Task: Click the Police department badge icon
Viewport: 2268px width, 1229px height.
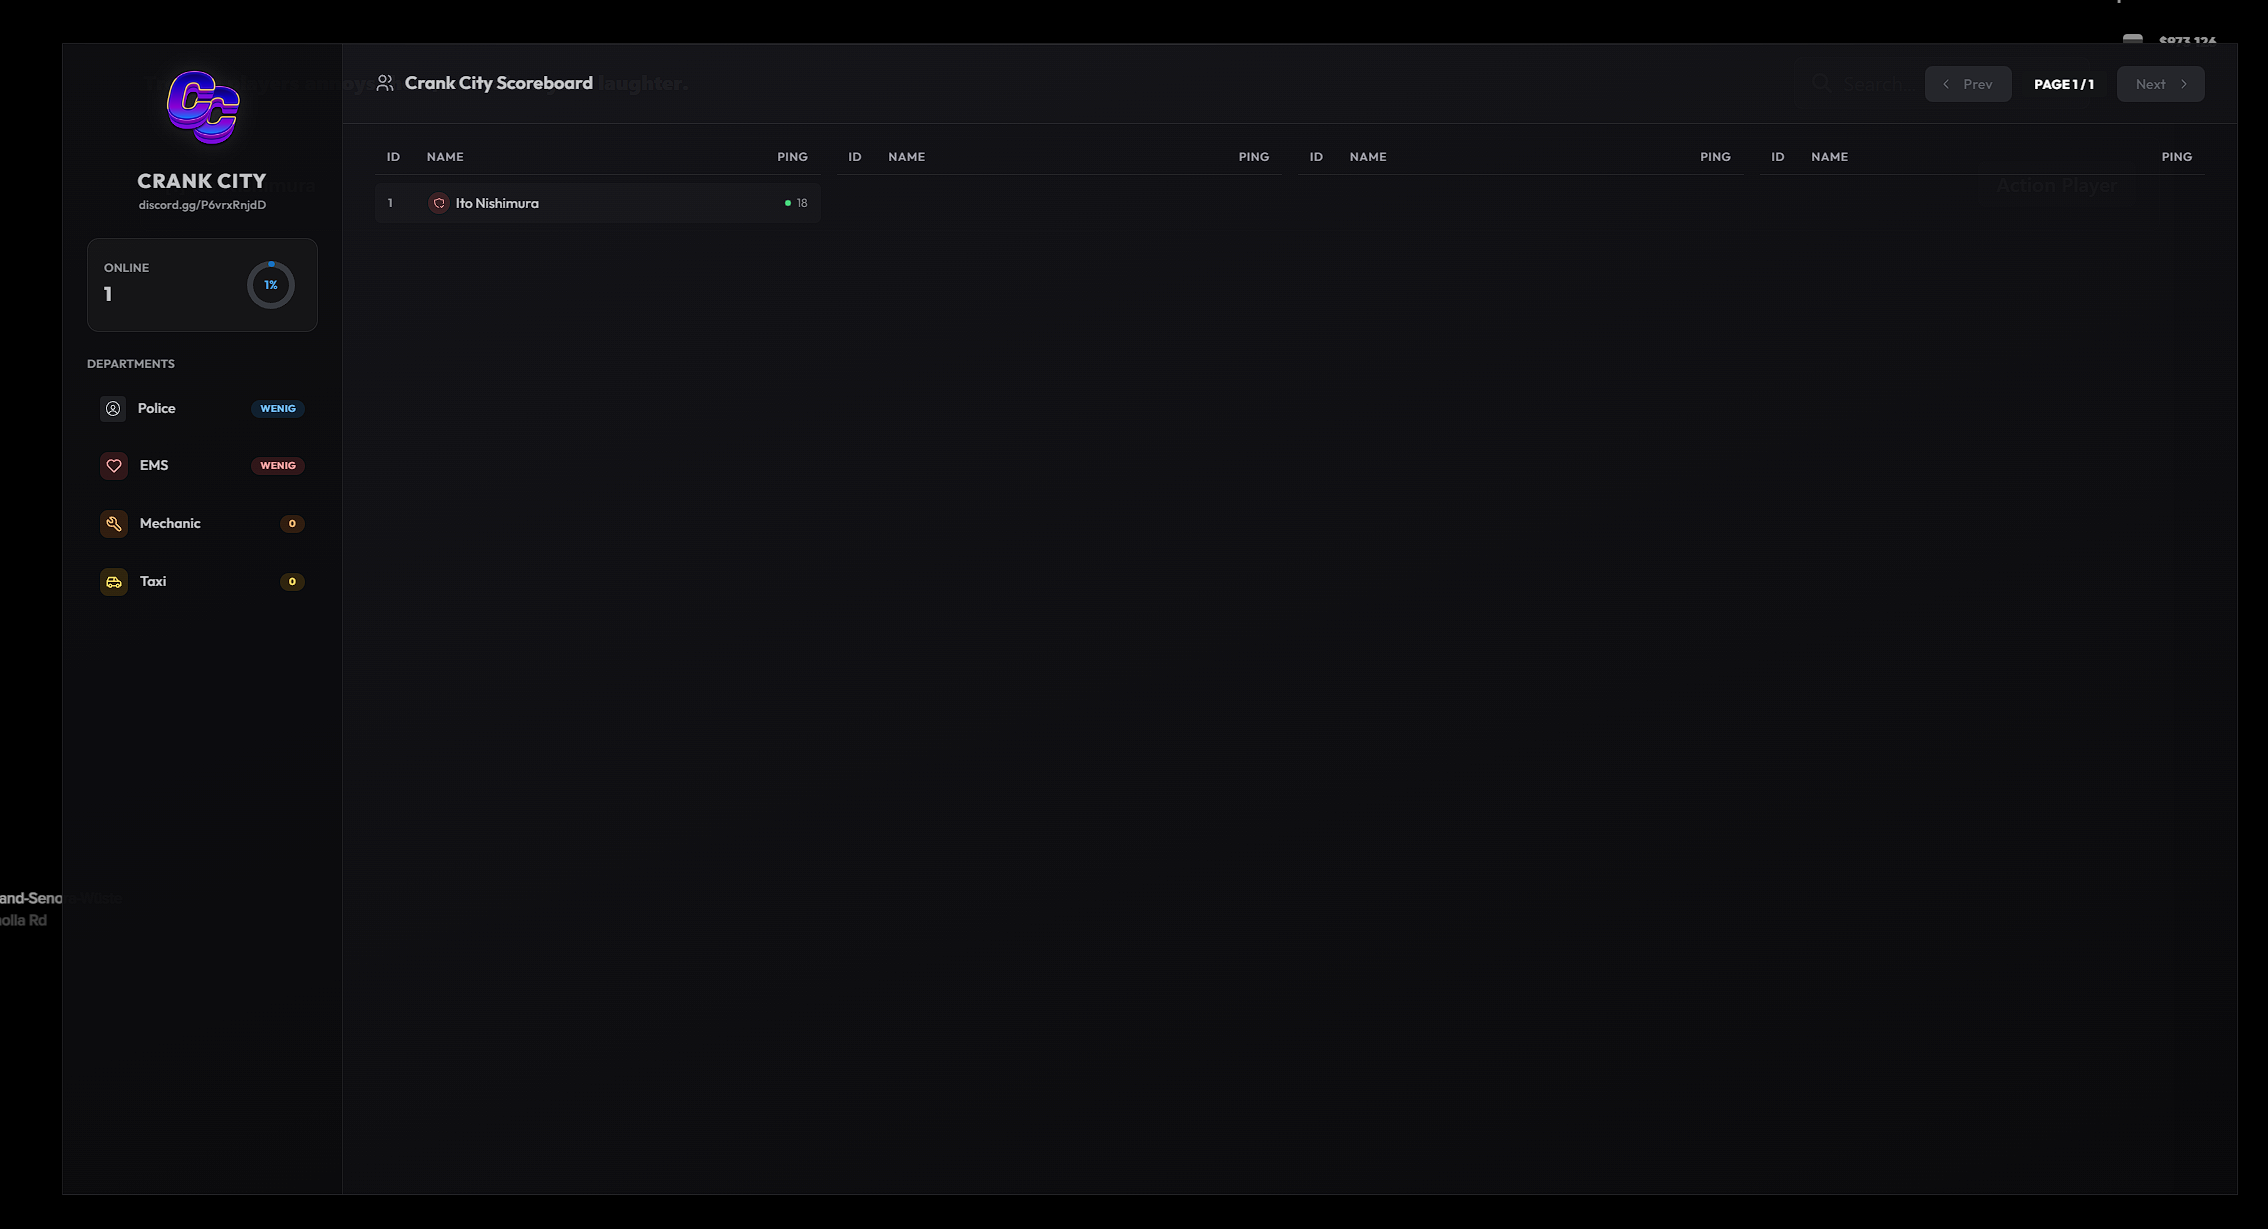Action: point(113,408)
